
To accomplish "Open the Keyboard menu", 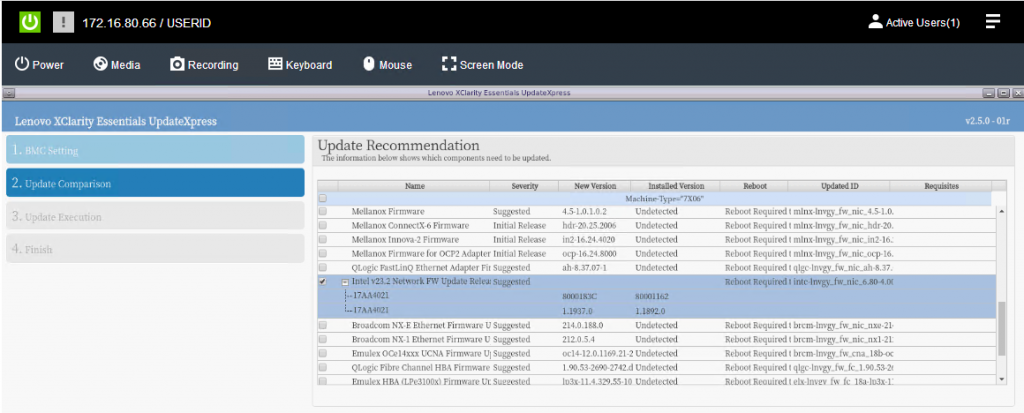I will tap(300, 65).
